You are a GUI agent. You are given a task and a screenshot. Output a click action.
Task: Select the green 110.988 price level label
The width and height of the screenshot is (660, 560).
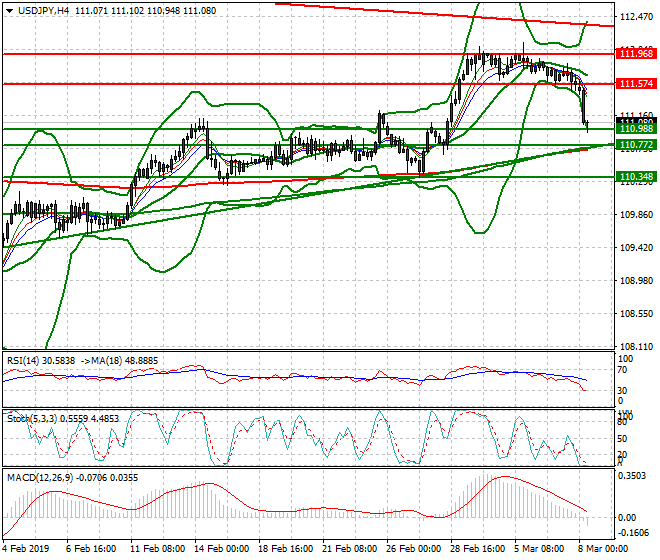point(636,129)
